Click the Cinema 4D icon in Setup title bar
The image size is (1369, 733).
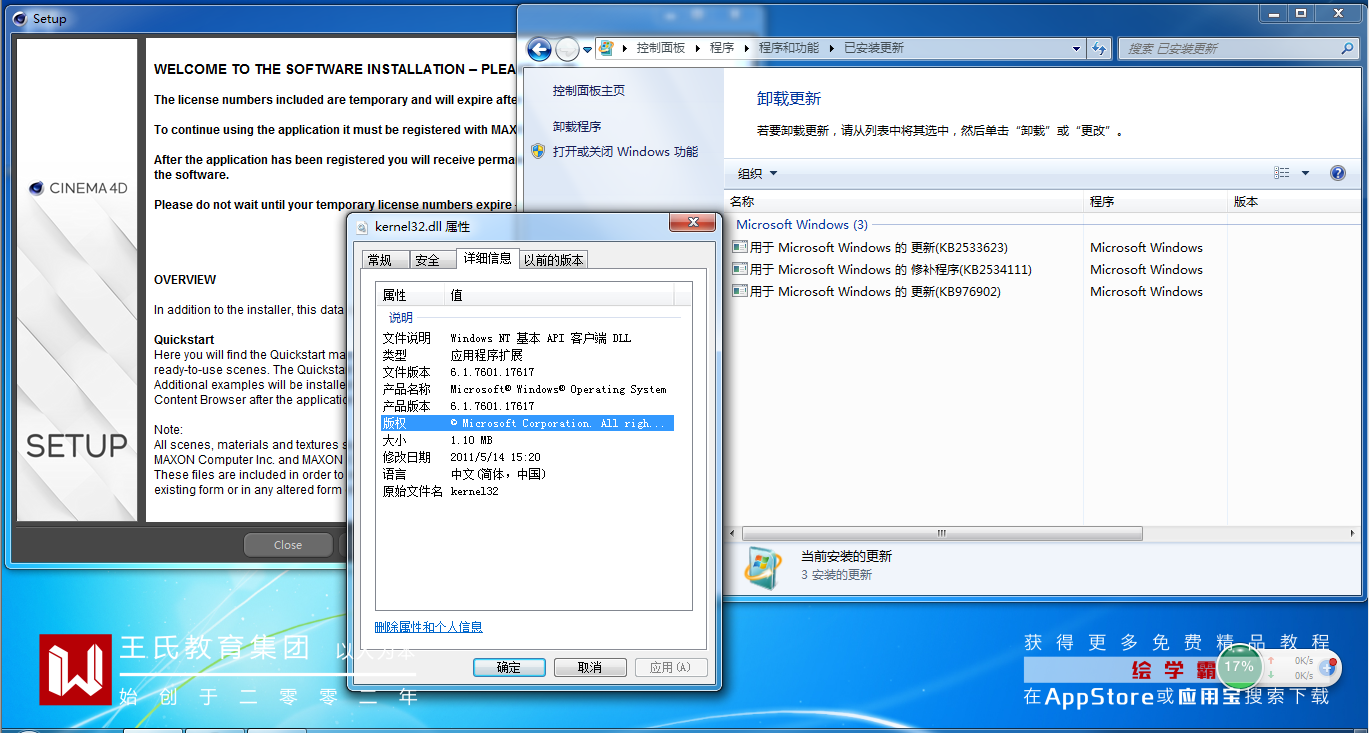20,18
